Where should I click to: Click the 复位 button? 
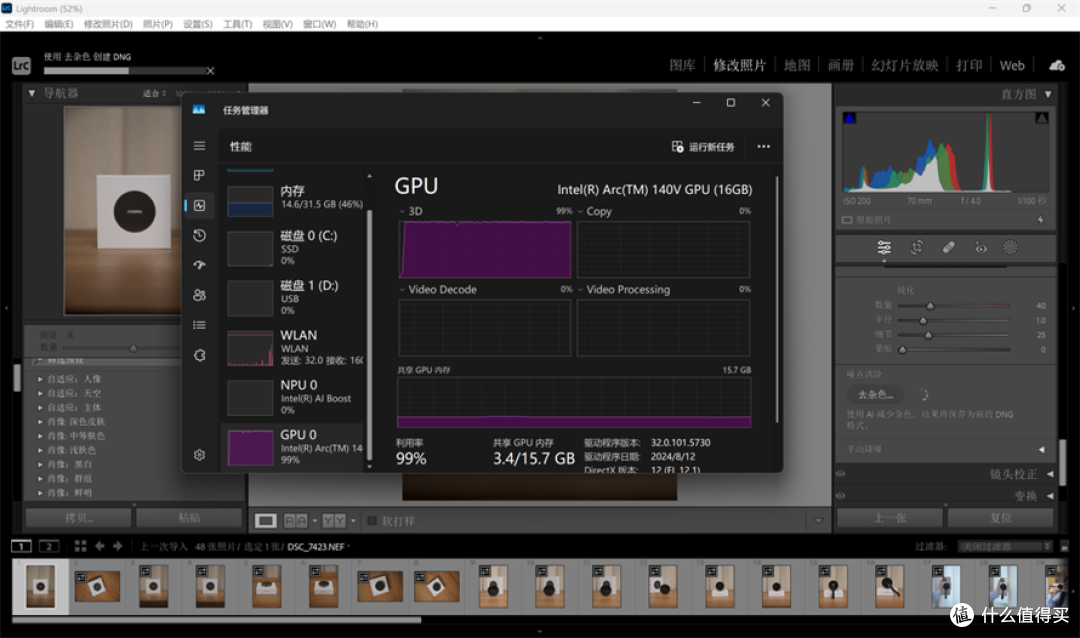1000,517
